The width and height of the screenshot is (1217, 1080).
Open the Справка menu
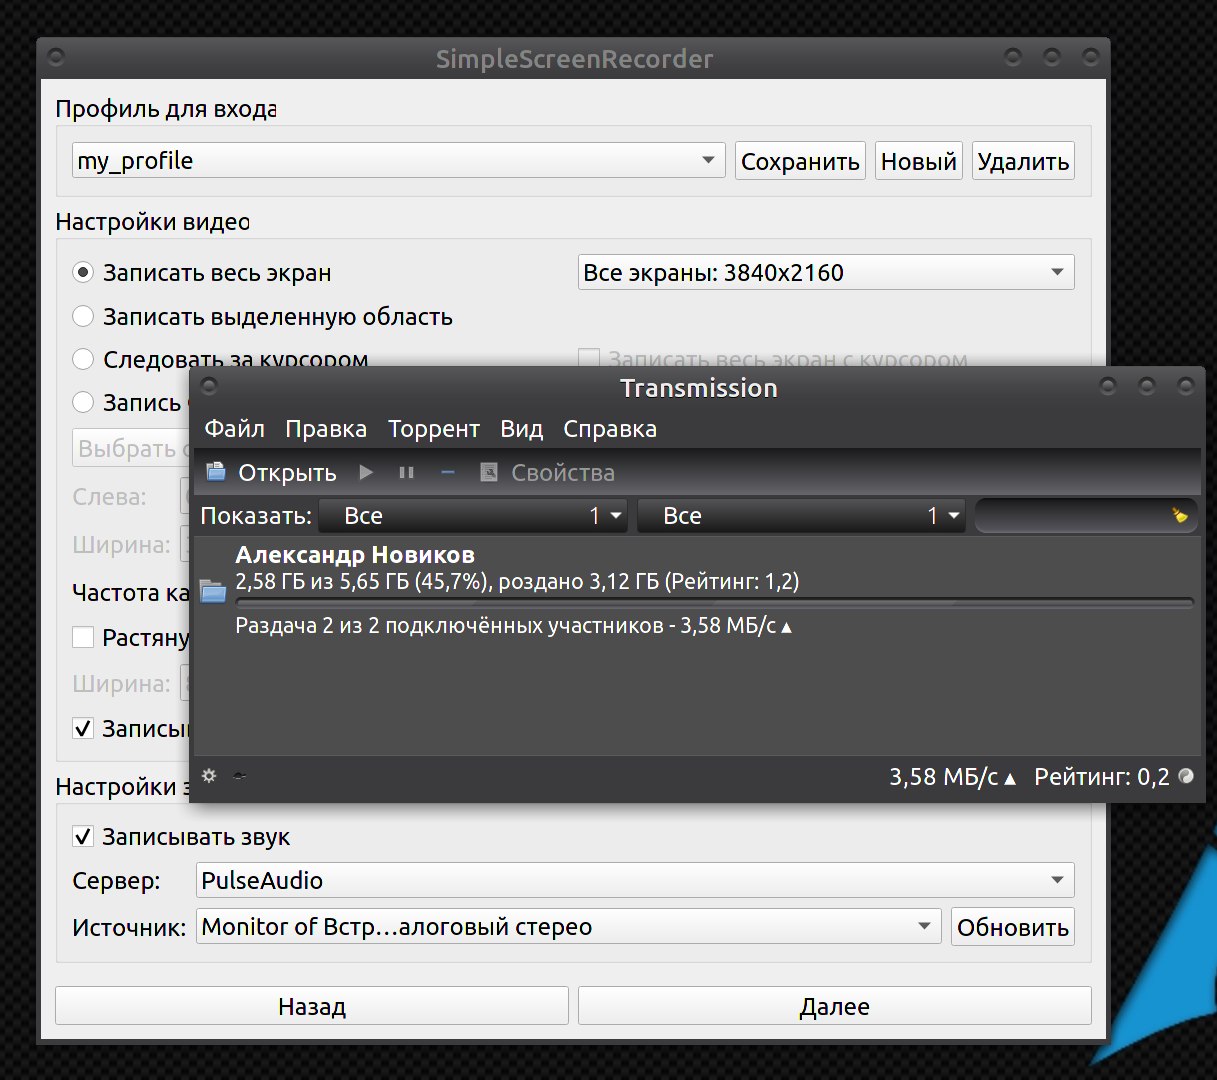pyautogui.click(x=610, y=429)
